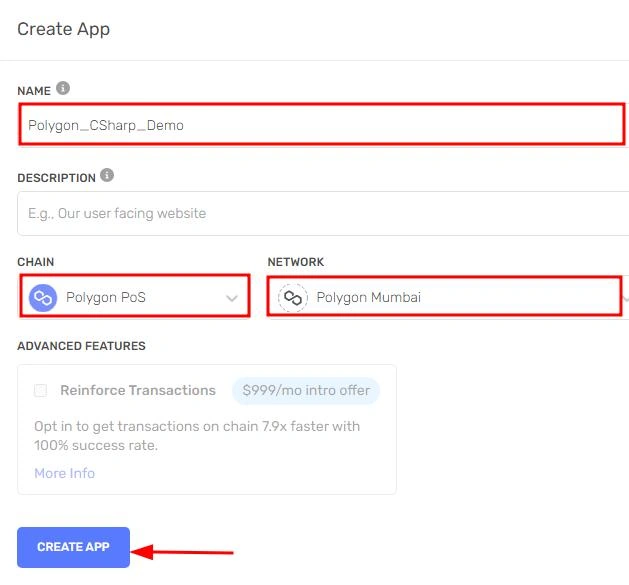Click the $999/mo intro offer badge

[306, 390]
